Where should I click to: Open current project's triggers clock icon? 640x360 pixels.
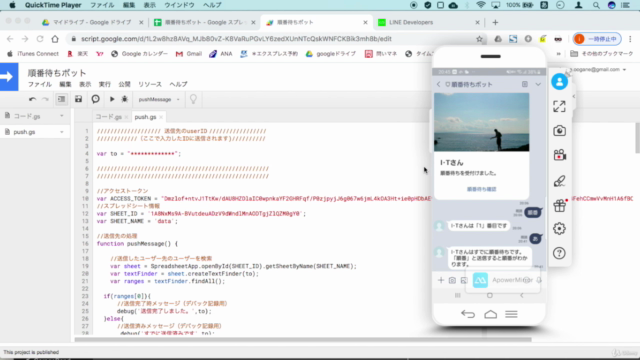click(96, 99)
